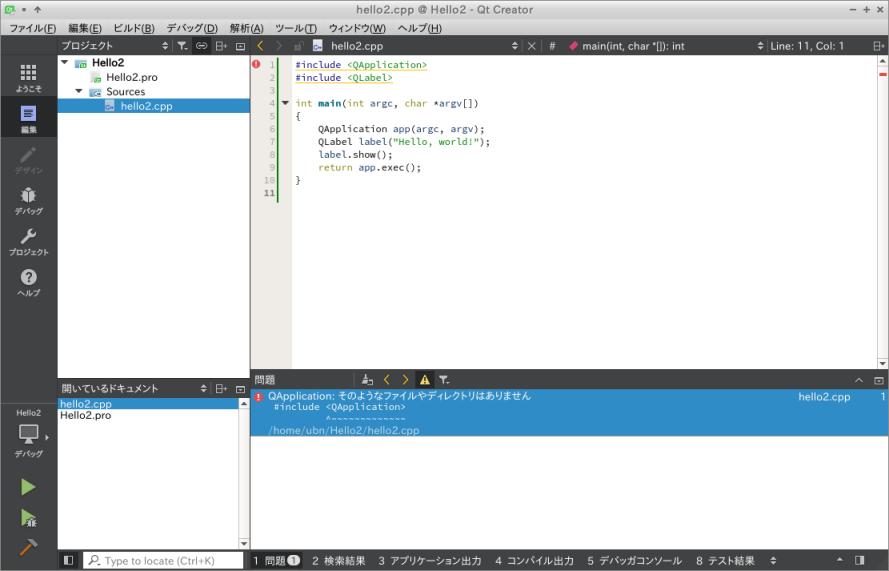Image resolution: width=889 pixels, height=571 pixels.
Task: Click filter tree icon in project panel
Action: coord(182,46)
